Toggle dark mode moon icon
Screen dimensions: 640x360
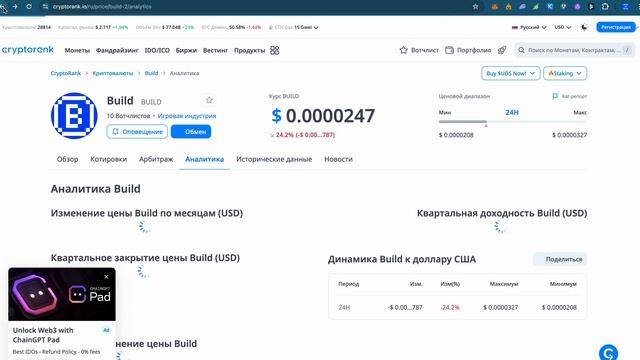click(x=584, y=27)
